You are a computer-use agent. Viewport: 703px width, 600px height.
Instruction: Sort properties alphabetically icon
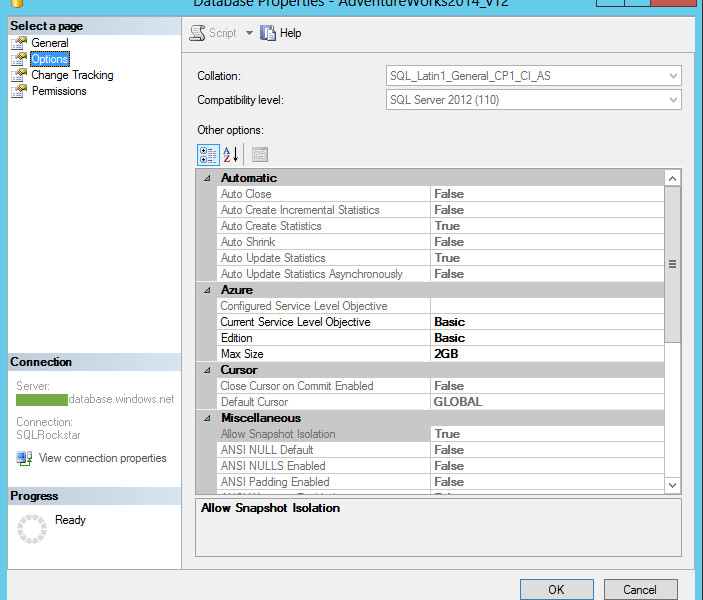(230, 155)
